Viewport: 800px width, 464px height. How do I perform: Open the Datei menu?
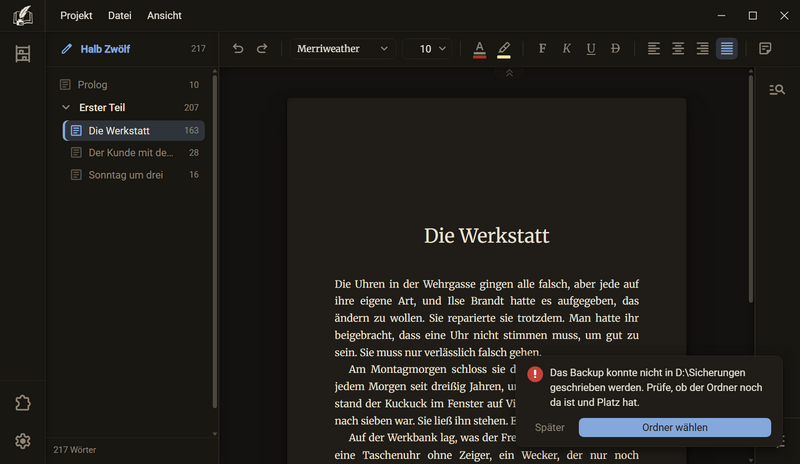119,16
